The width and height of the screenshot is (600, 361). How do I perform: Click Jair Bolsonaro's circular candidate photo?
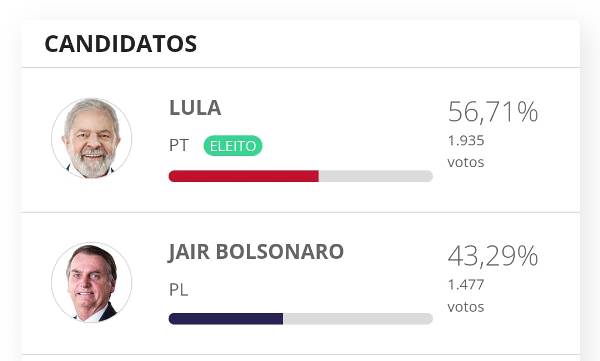(x=91, y=283)
